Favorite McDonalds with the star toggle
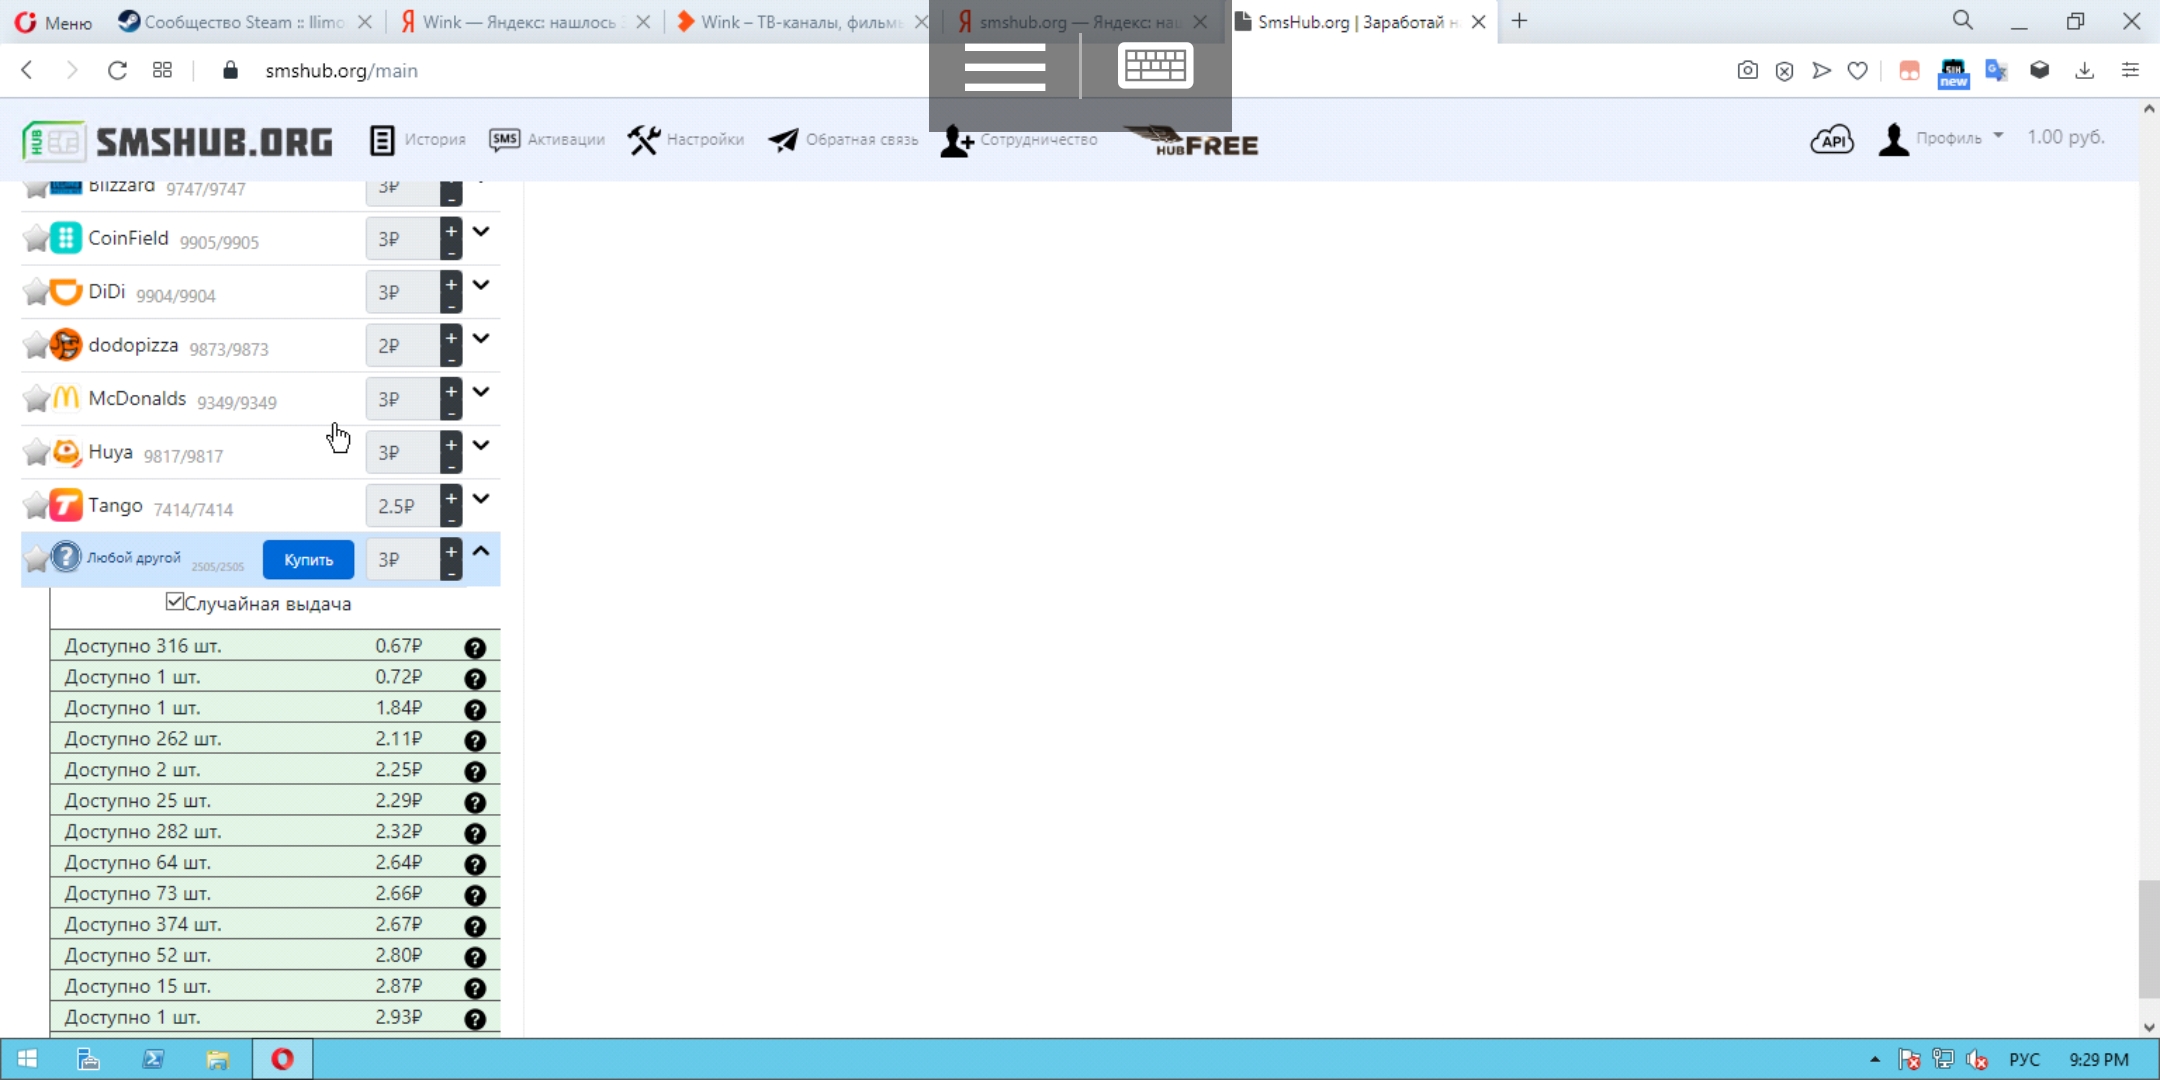This screenshot has width=2160, height=1080. click(x=36, y=399)
